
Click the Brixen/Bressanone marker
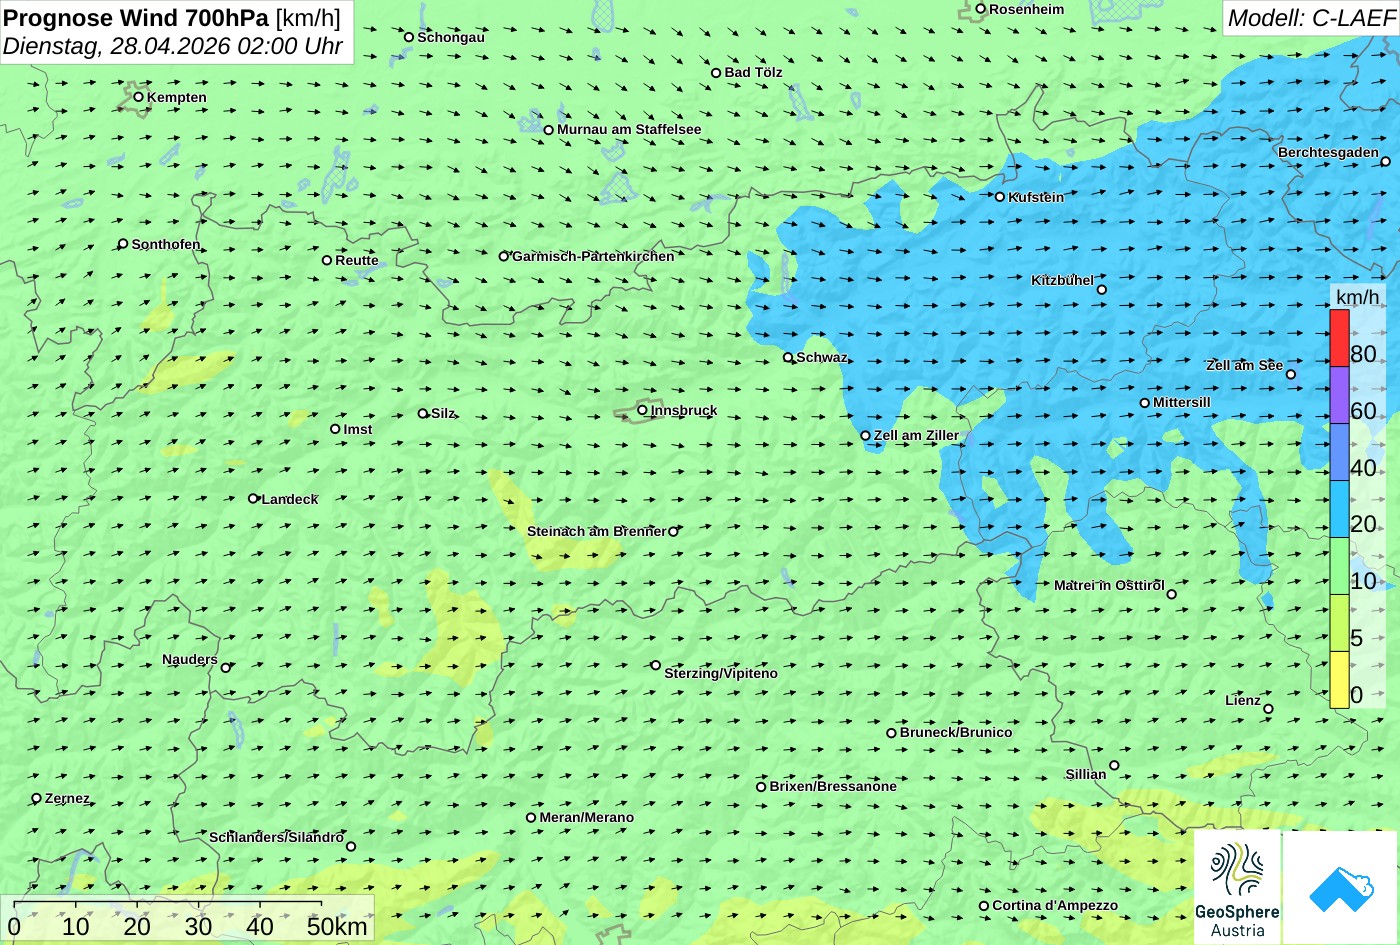pyautogui.click(x=761, y=787)
